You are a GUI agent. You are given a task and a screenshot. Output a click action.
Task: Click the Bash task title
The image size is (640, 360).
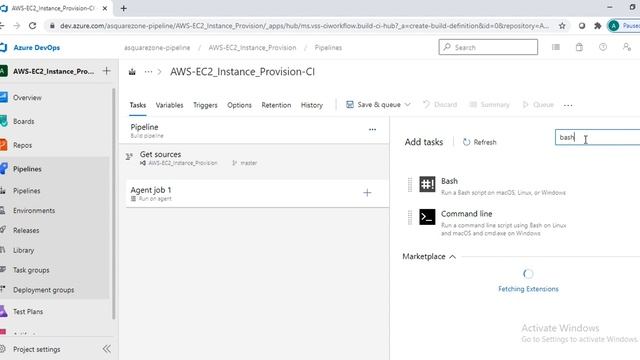449,181
